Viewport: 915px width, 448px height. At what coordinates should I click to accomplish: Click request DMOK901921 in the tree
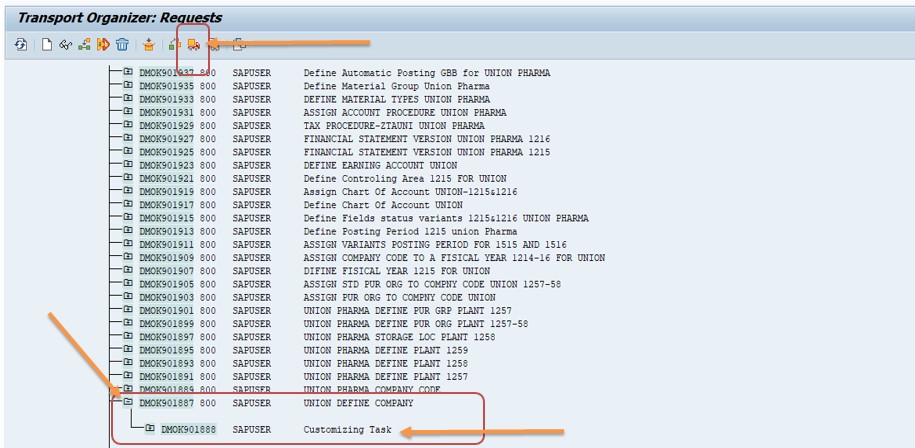coord(167,178)
